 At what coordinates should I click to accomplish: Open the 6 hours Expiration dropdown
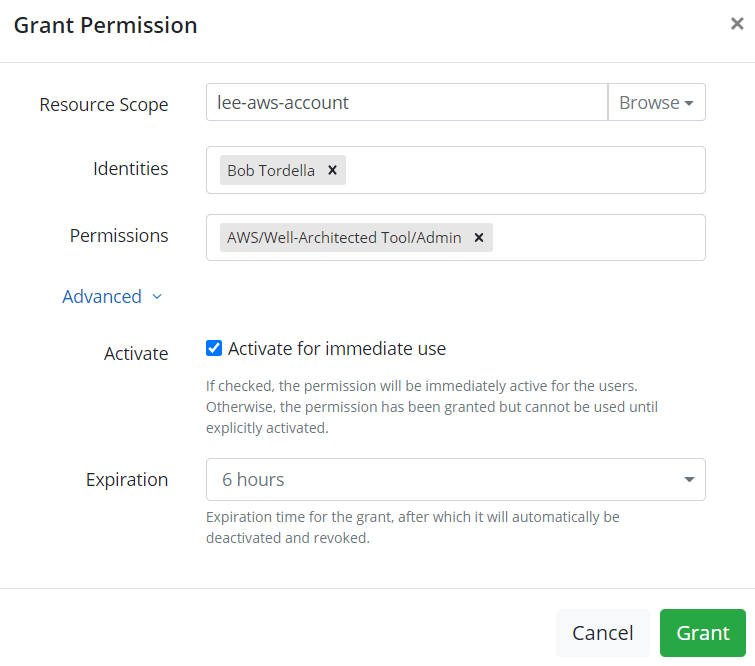[x=456, y=480]
